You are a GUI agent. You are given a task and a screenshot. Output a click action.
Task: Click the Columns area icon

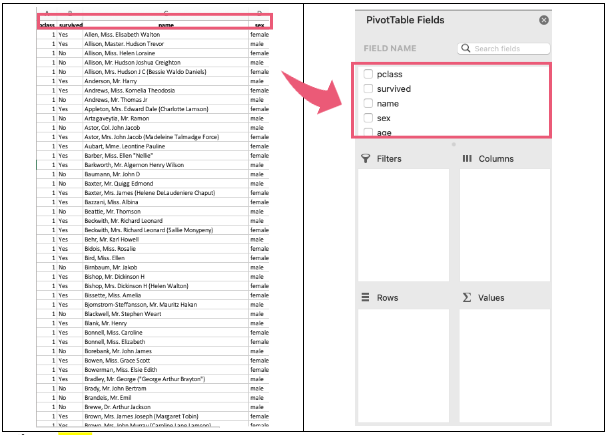467,159
